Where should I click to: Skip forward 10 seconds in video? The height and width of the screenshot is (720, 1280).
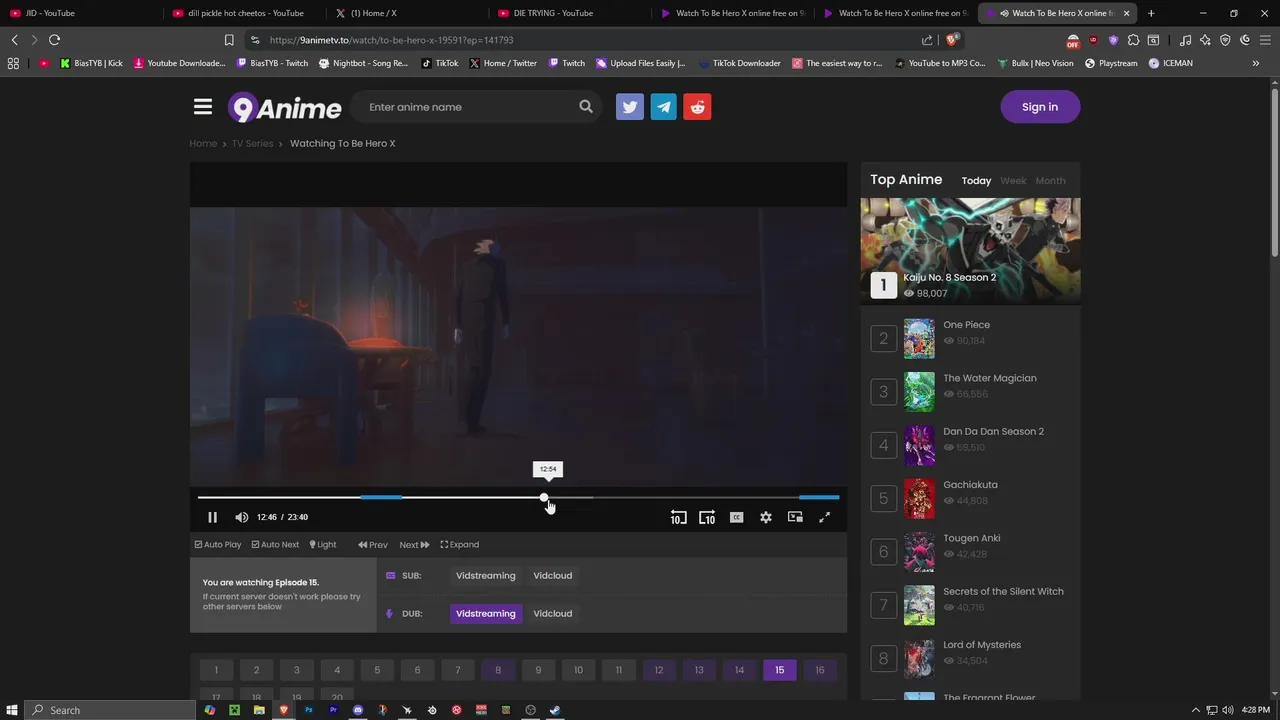click(707, 517)
